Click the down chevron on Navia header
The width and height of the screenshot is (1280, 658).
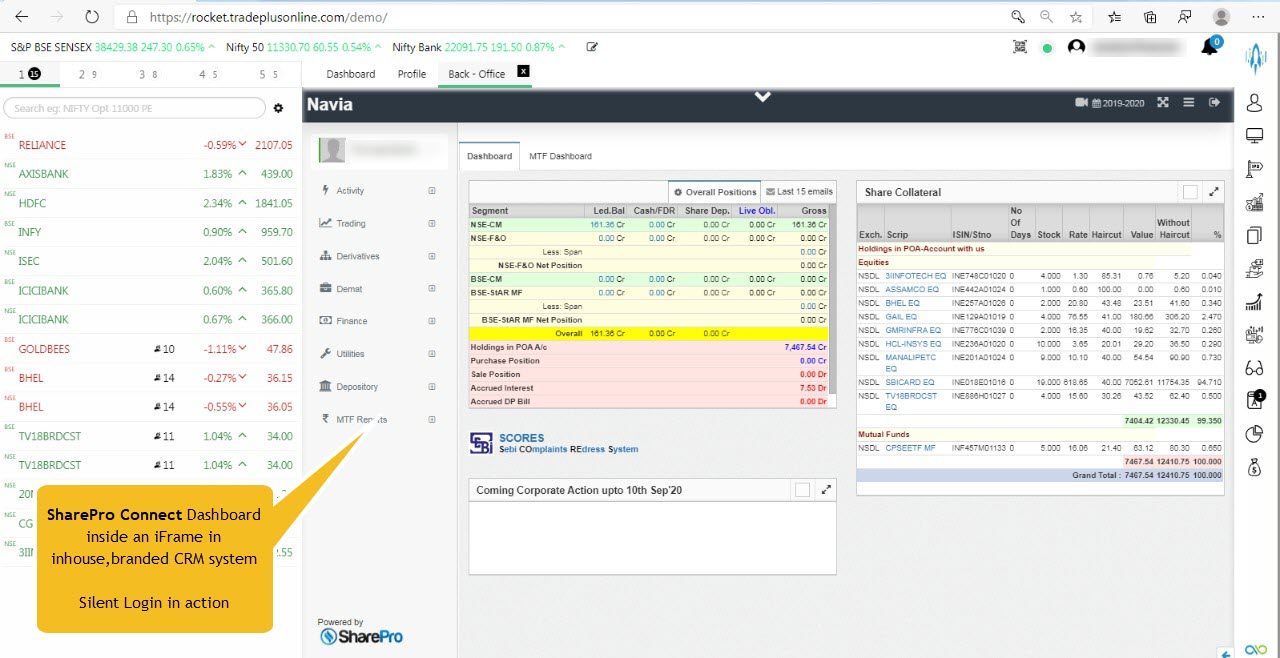(x=763, y=97)
